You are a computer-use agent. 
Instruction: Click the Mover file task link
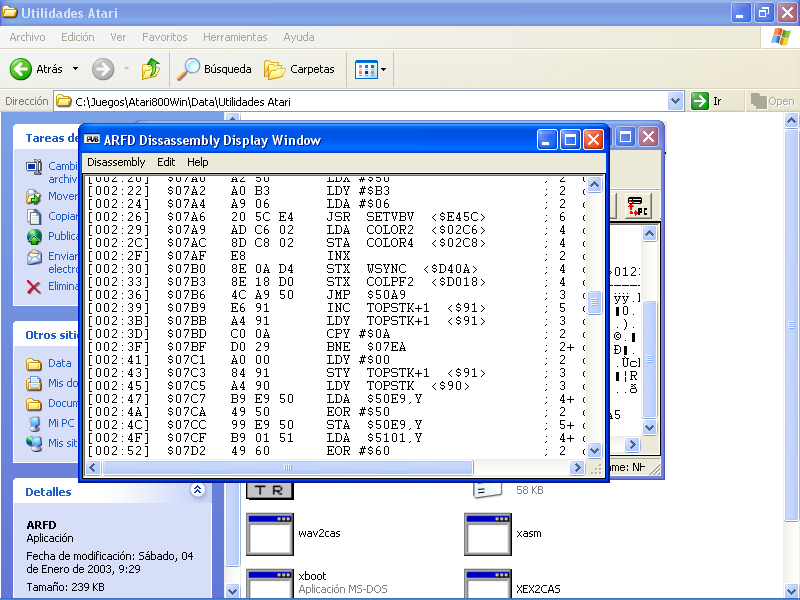[x=63, y=196]
